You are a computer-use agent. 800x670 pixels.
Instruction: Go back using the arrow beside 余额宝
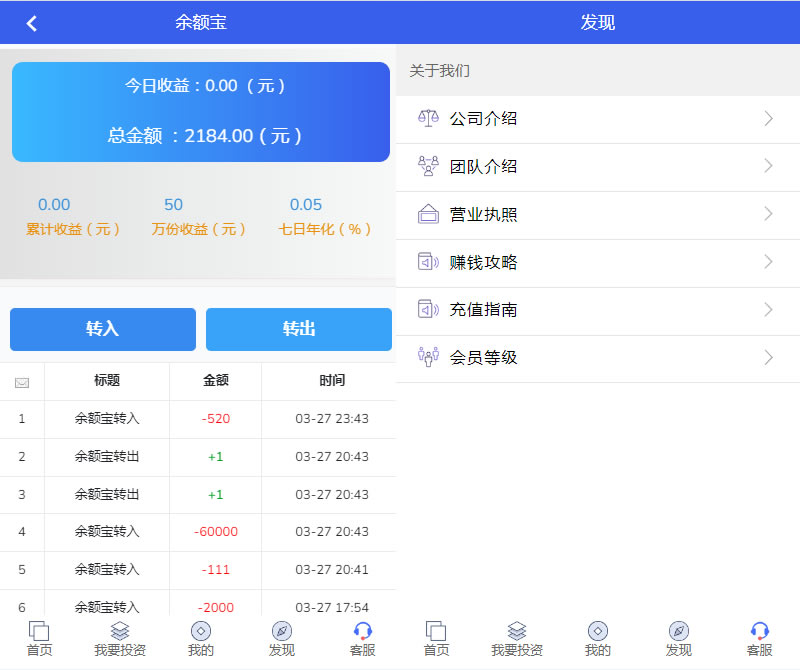pyautogui.click(x=32, y=23)
